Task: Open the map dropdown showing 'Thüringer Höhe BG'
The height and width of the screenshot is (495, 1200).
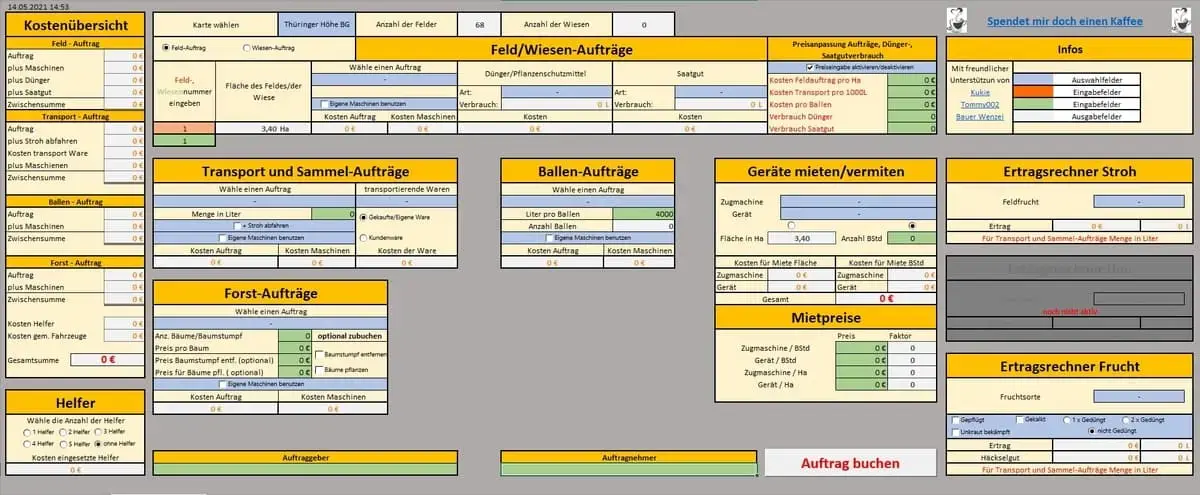Action: coord(315,23)
